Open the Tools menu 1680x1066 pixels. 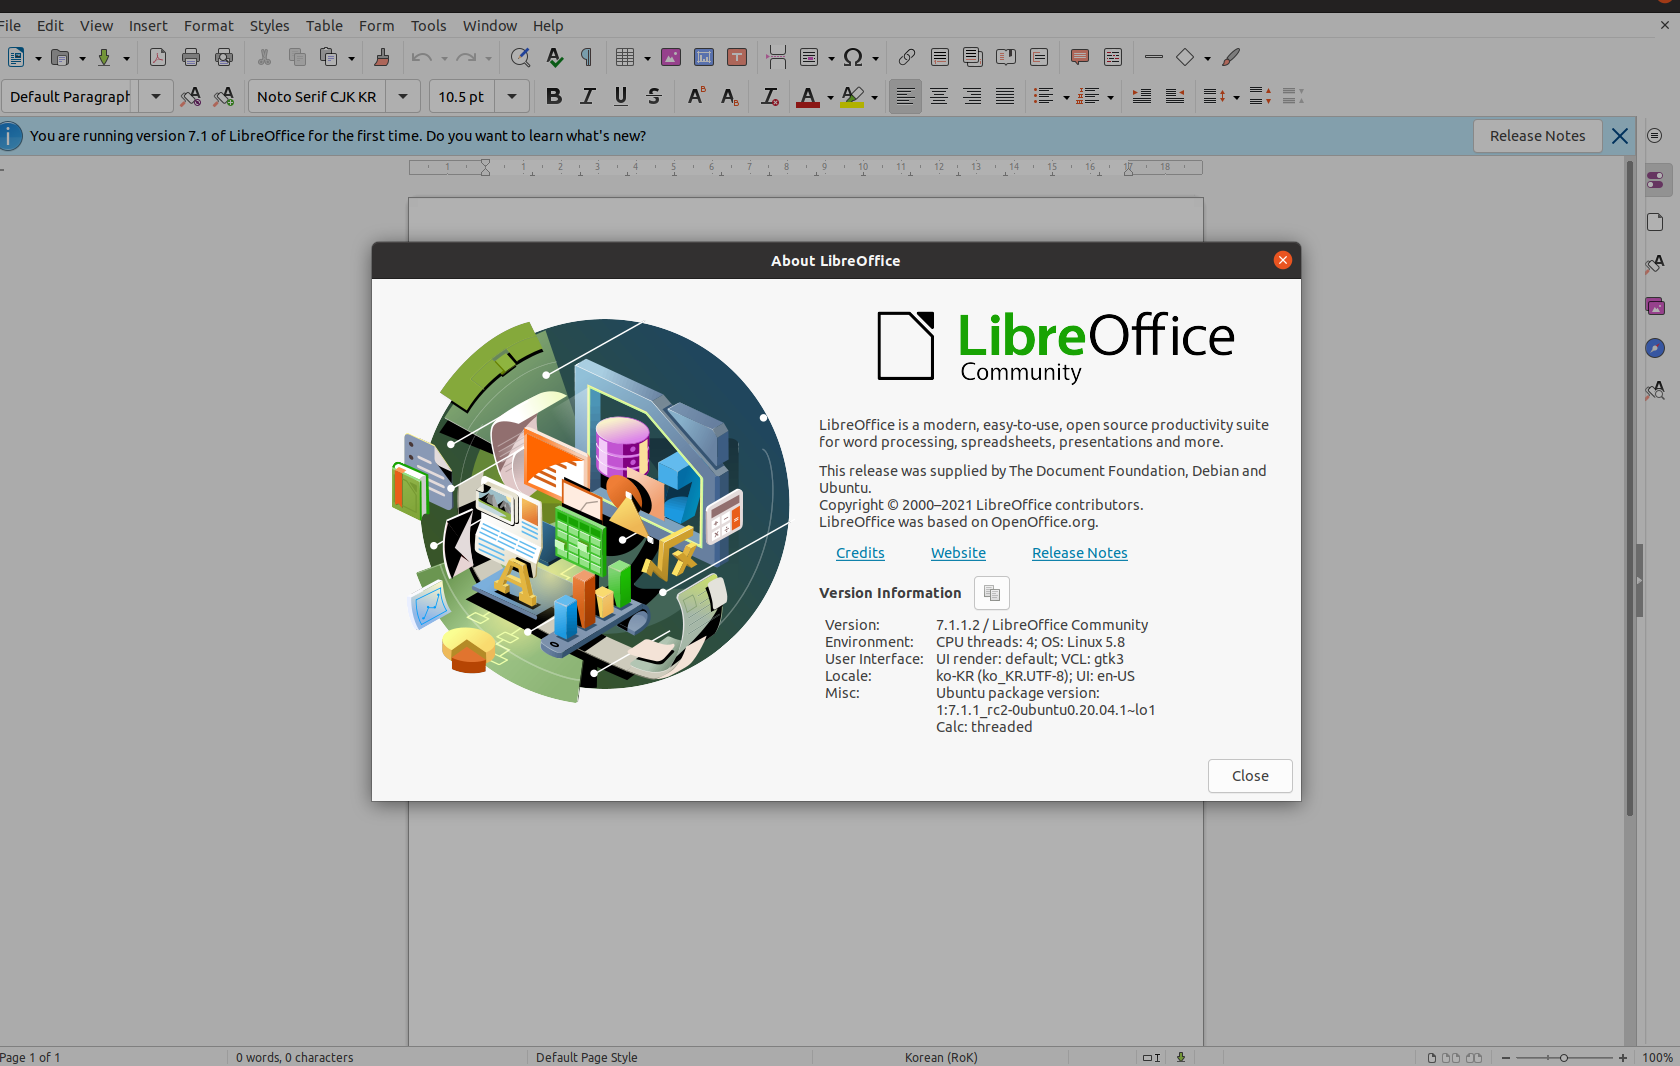click(428, 25)
